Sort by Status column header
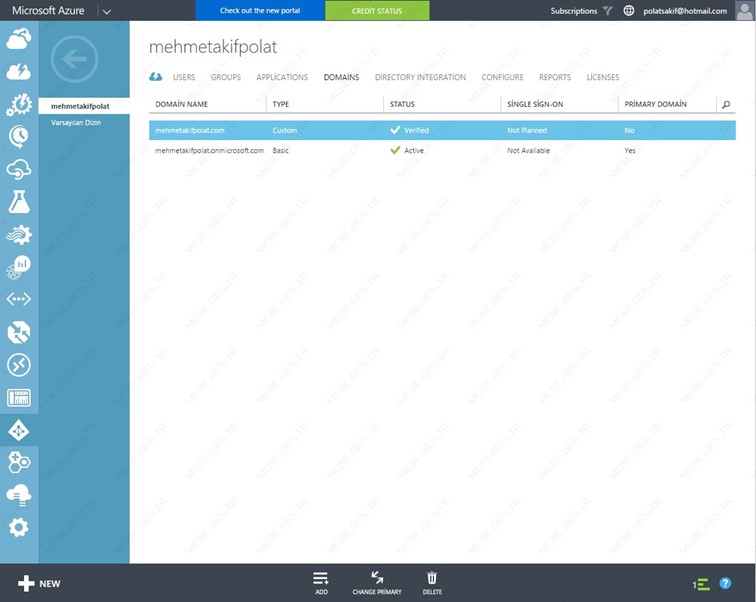This screenshot has width=756, height=602. pos(402,104)
